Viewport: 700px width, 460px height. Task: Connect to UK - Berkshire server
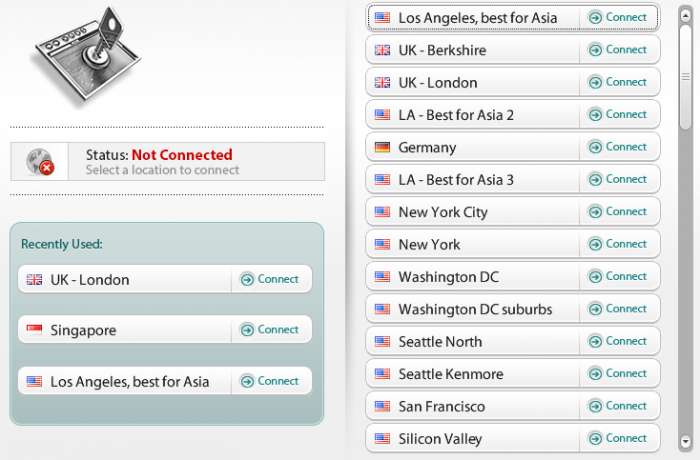tap(618, 50)
